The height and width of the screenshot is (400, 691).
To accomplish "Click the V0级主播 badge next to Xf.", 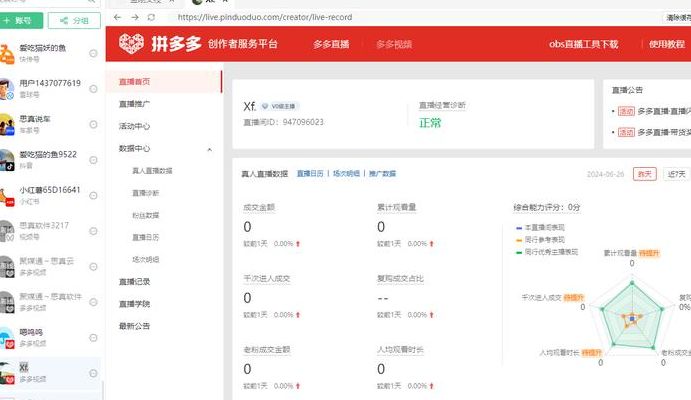I will pos(279,106).
